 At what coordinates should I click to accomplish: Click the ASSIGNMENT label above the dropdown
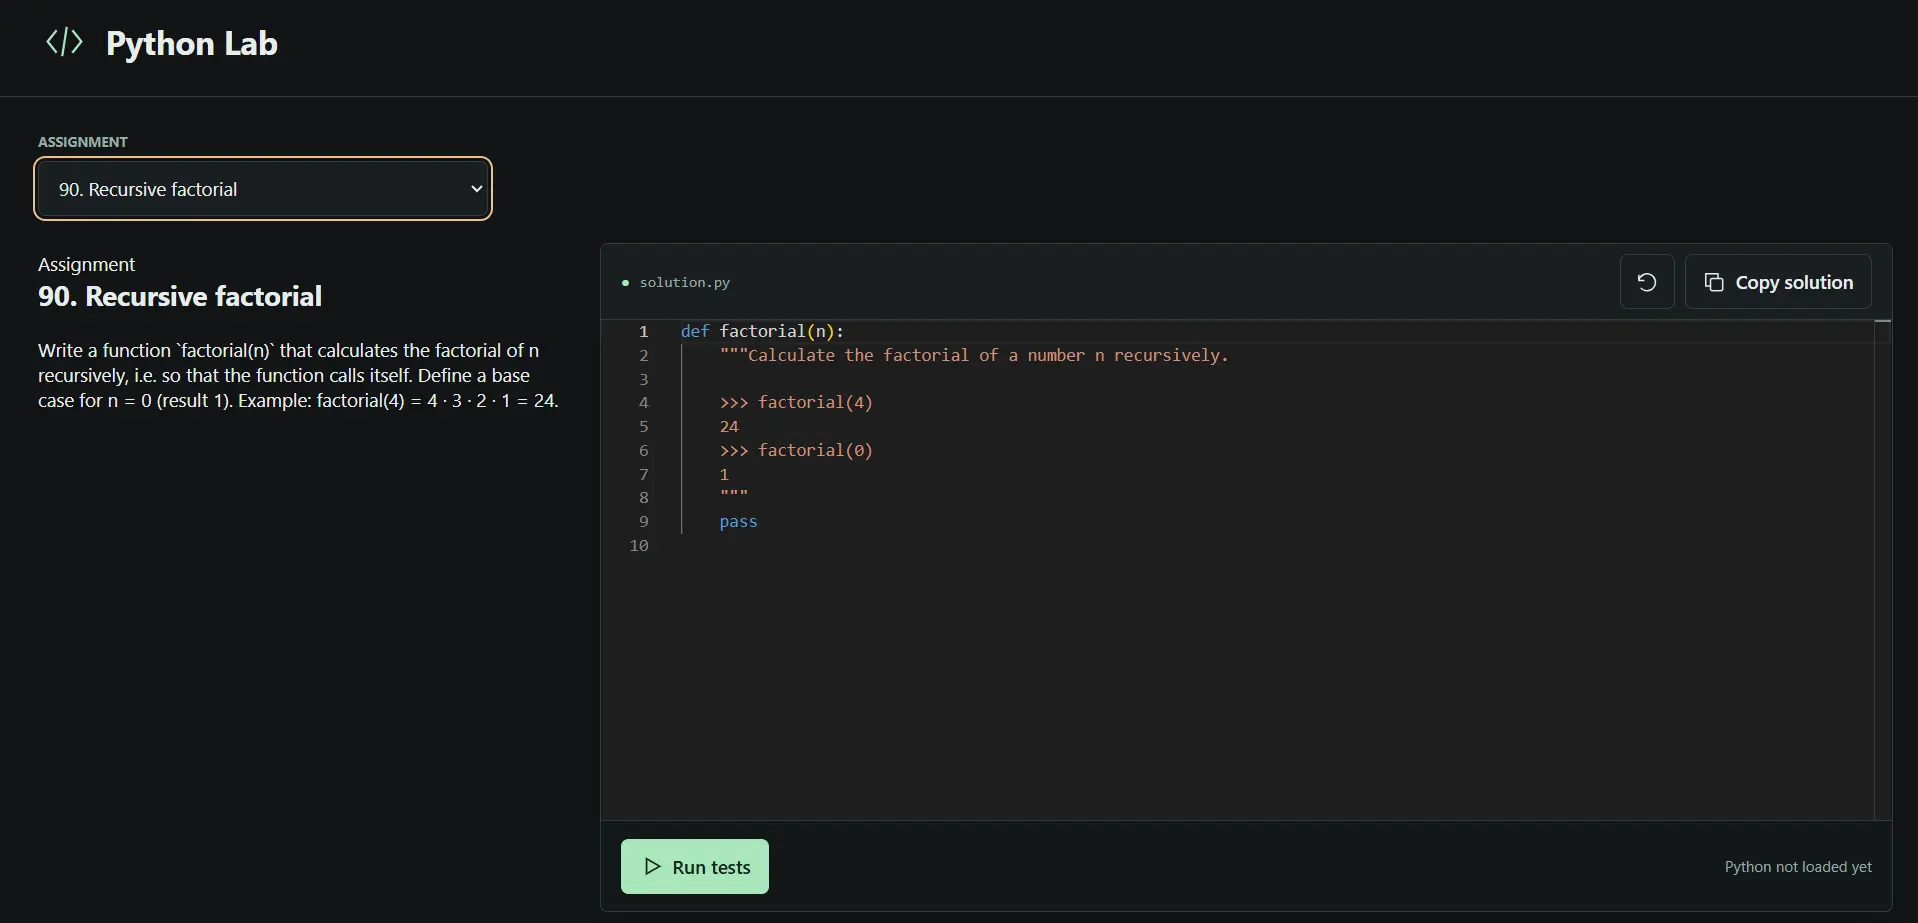tap(83, 142)
